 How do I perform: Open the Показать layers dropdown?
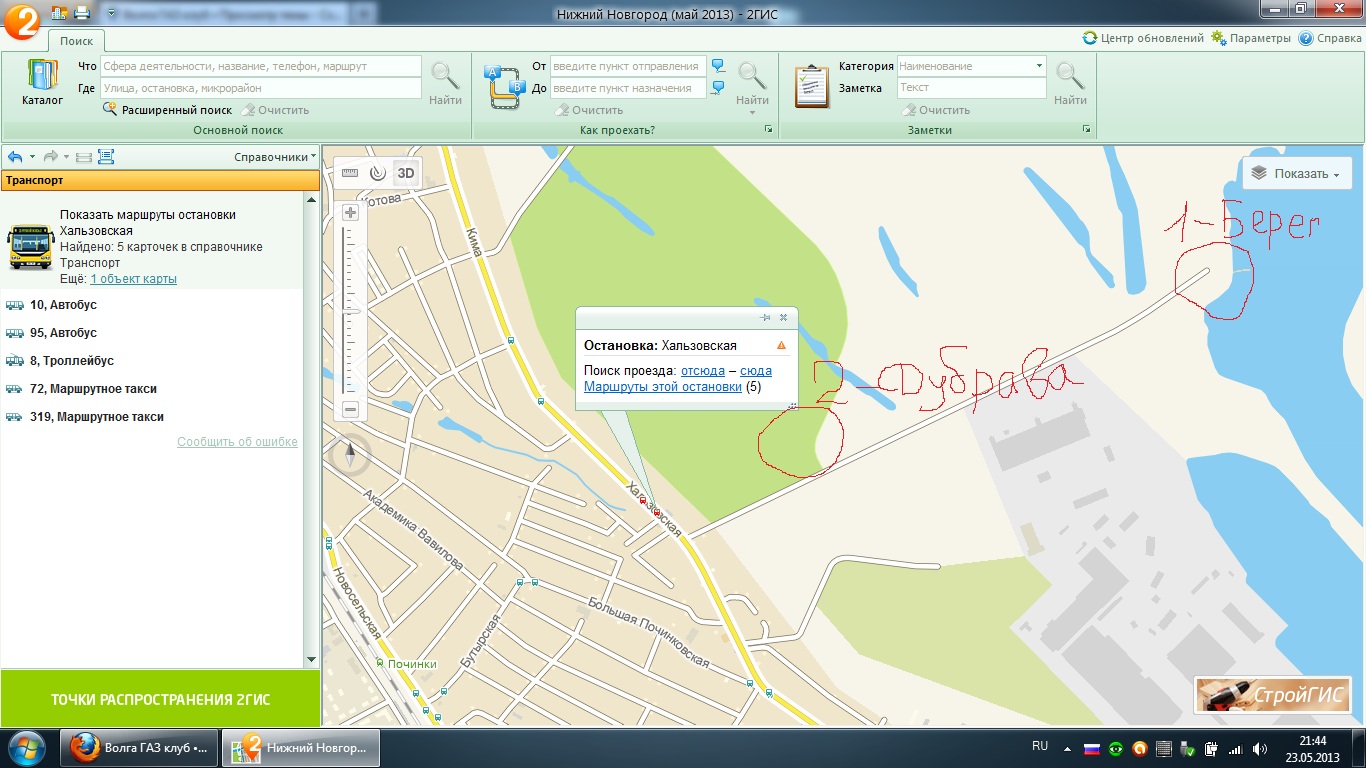click(x=1297, y=173)
